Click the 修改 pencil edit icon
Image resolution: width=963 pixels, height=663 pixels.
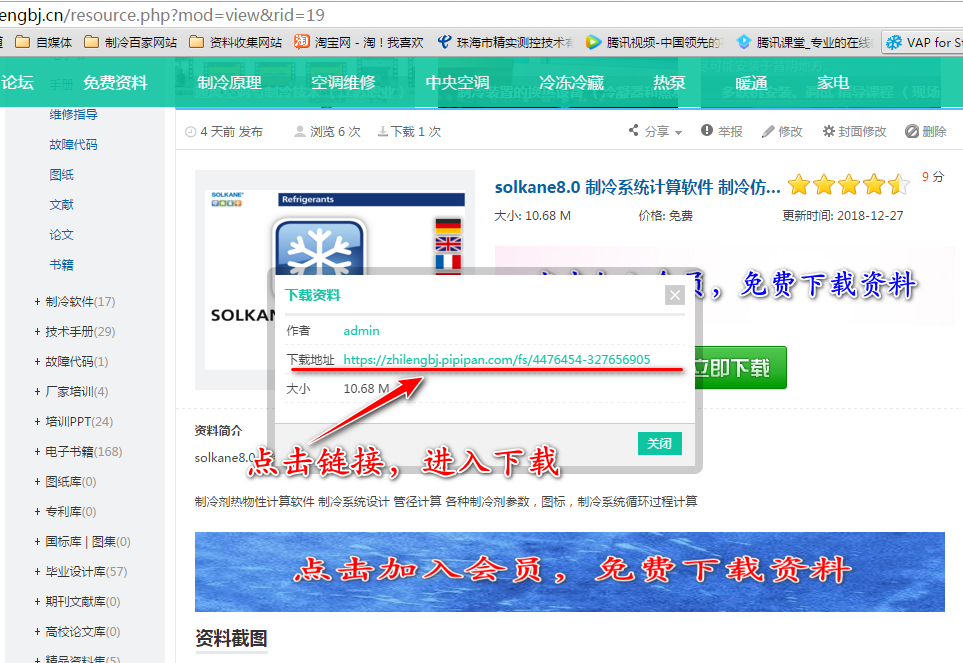[768, 131]
